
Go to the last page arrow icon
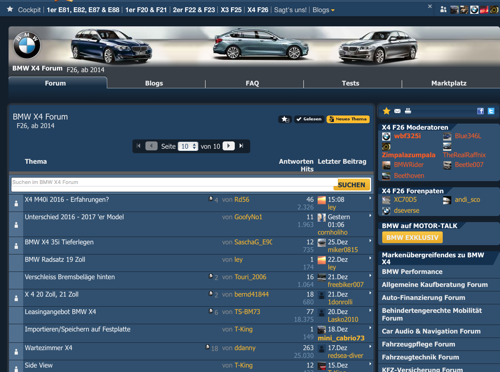point(241,146)
